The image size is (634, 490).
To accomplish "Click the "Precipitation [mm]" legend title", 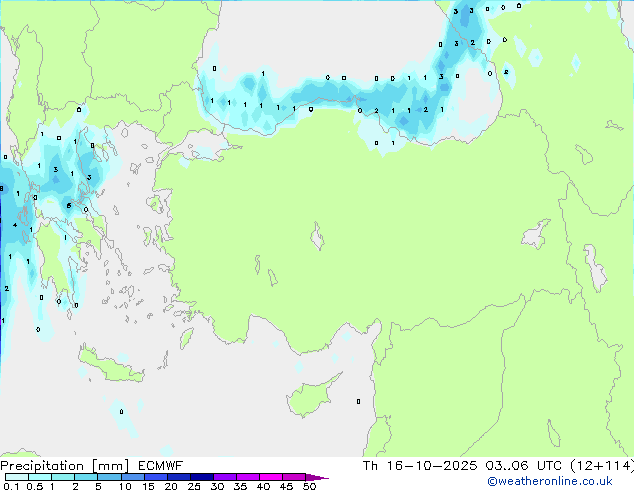I will [x=65, y=466].
